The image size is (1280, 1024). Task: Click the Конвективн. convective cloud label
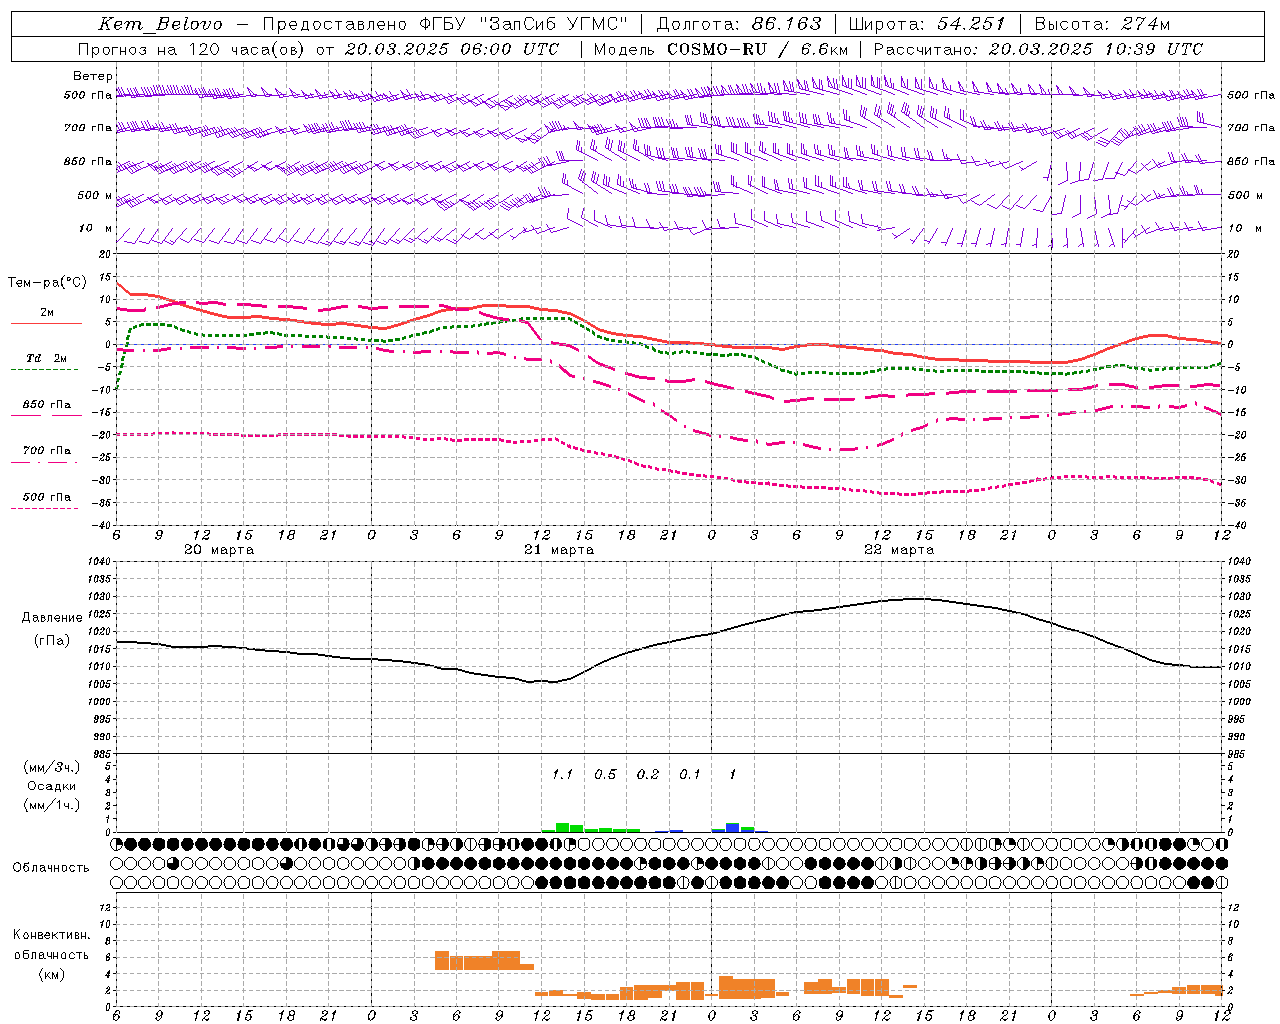pos(51,935)
